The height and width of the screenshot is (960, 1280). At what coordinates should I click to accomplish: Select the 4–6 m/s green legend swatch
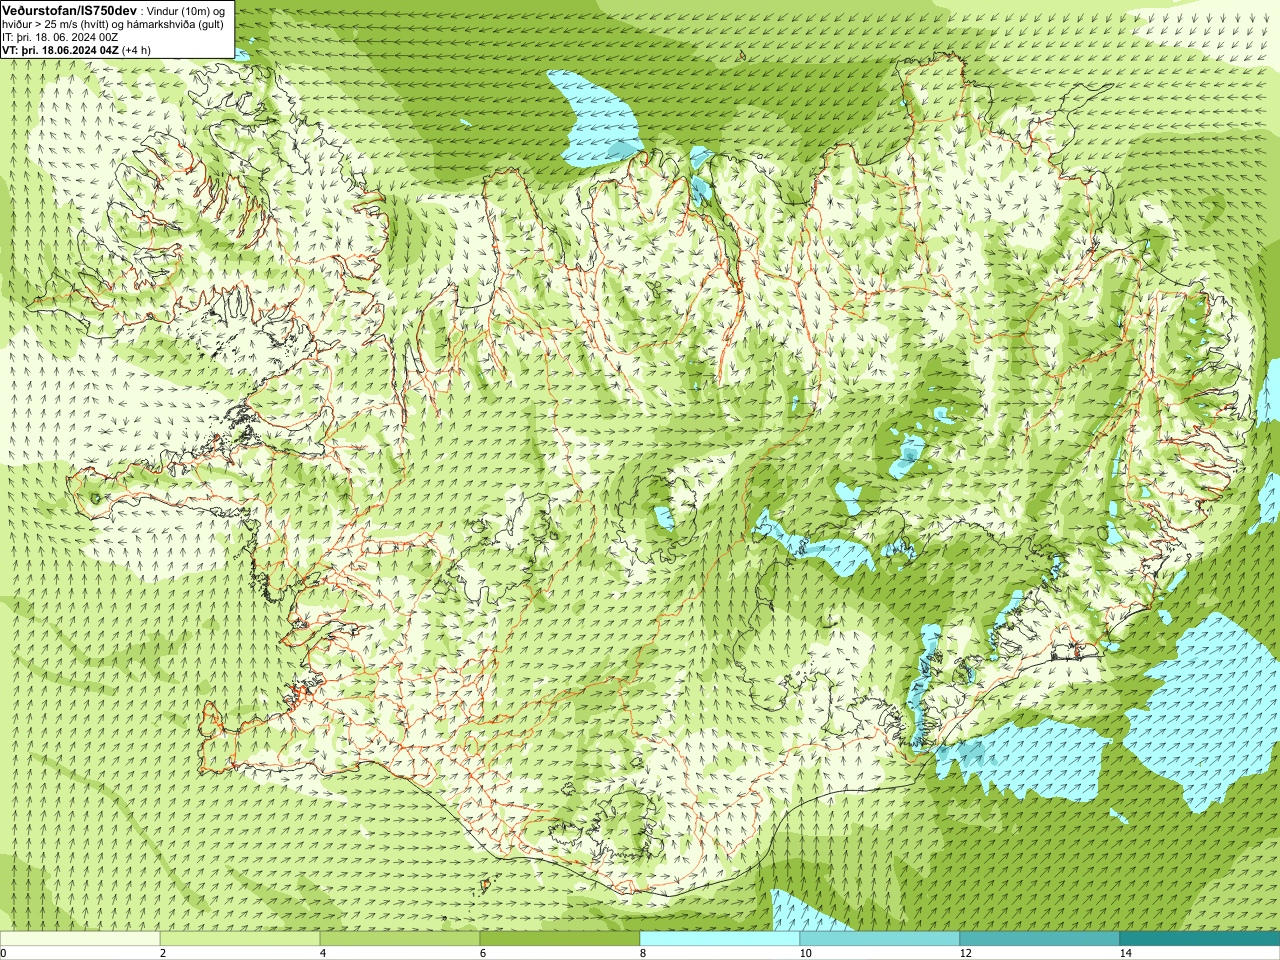pos(400,939)
